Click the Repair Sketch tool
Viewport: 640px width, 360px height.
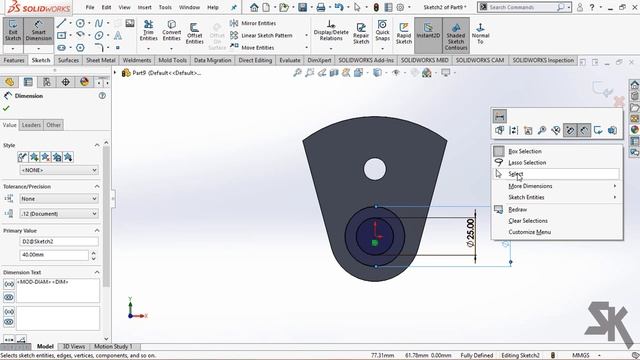(x=361, y=33)
